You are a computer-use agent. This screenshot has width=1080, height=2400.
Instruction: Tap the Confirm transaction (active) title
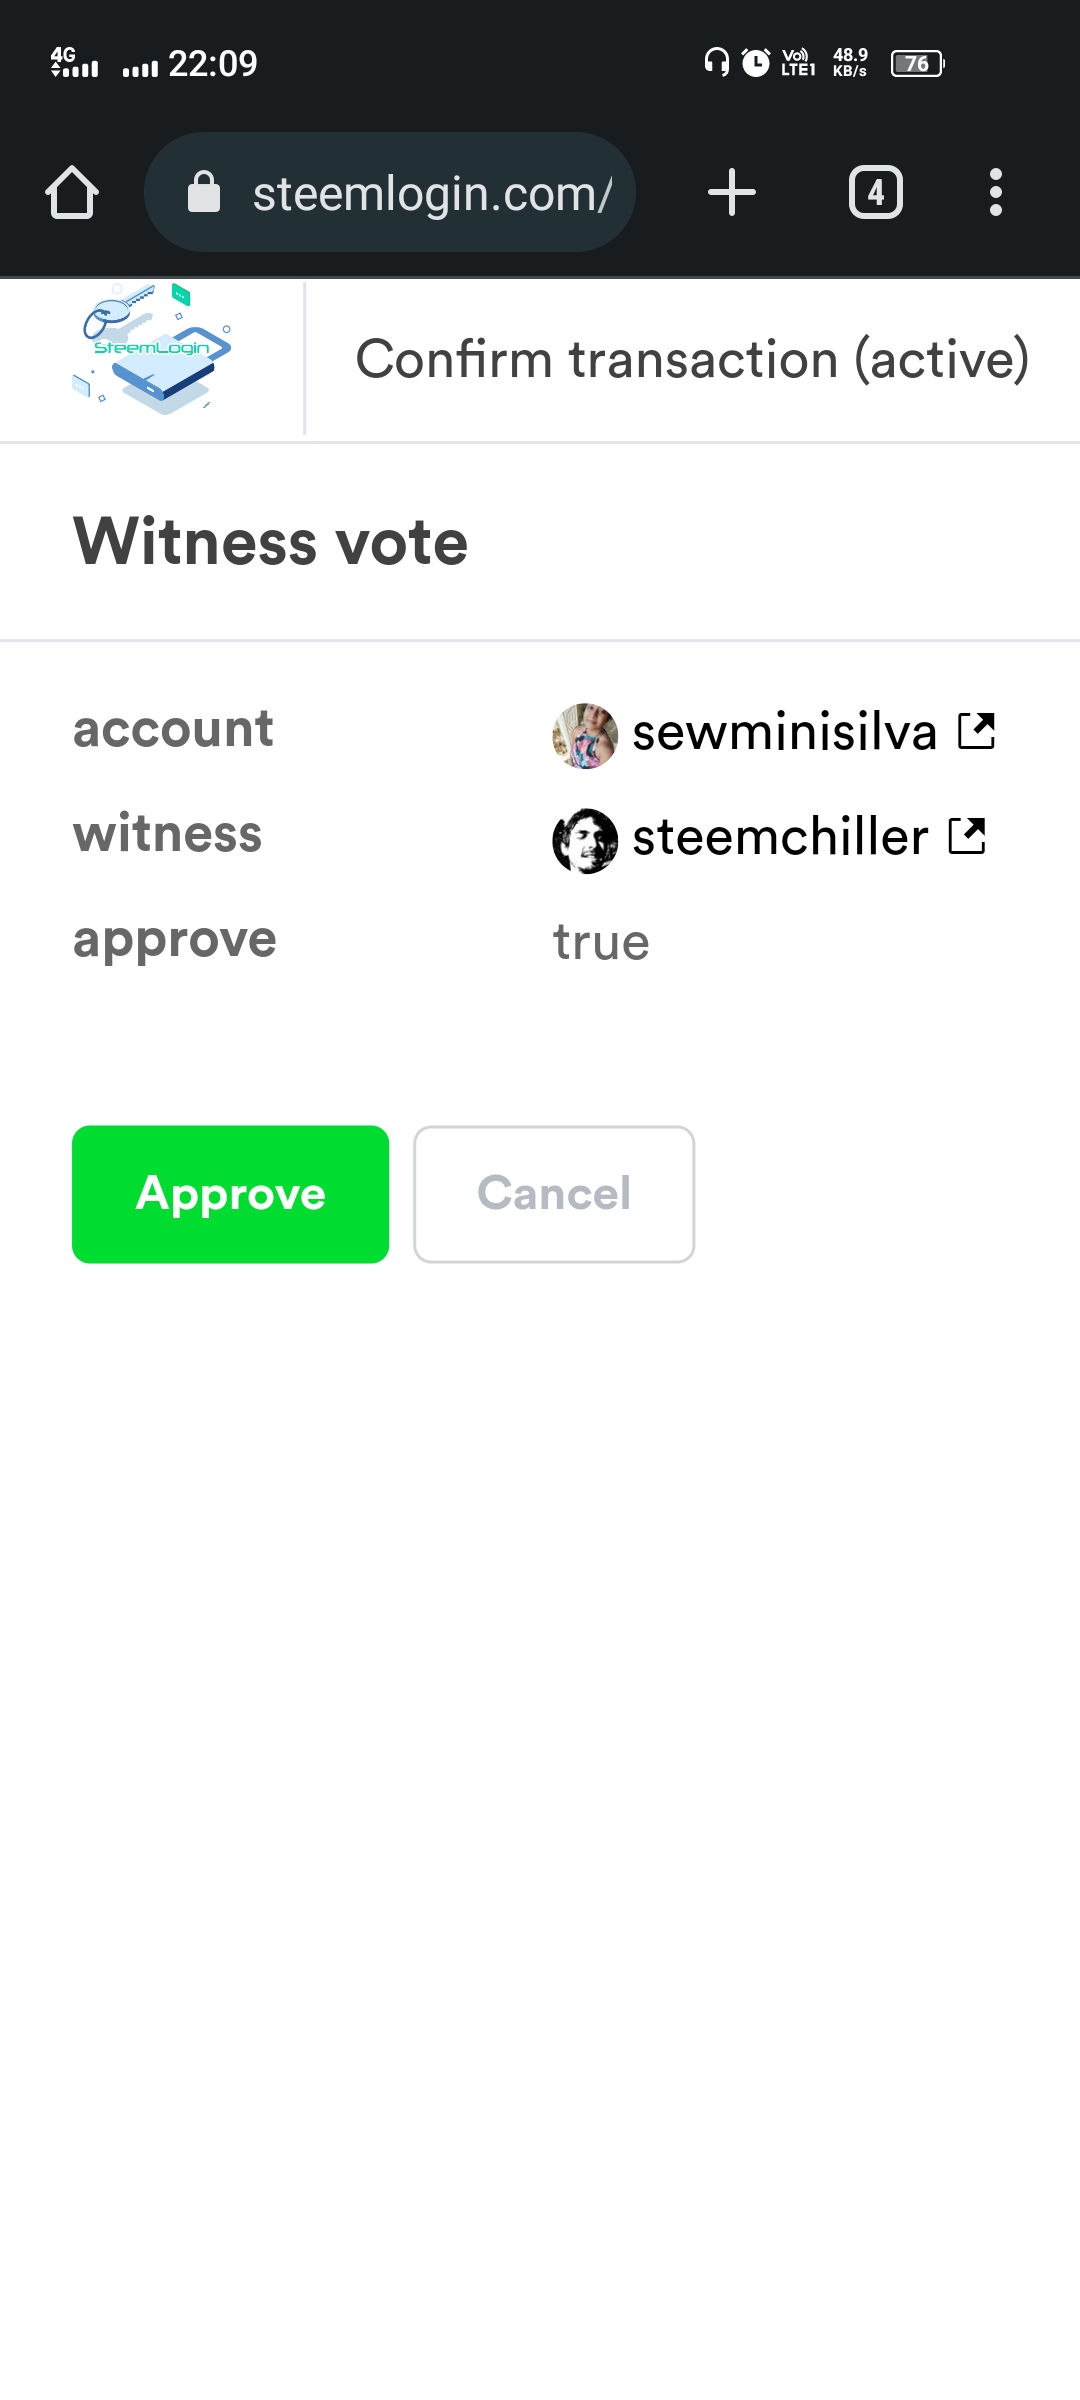tap(692, 360)
